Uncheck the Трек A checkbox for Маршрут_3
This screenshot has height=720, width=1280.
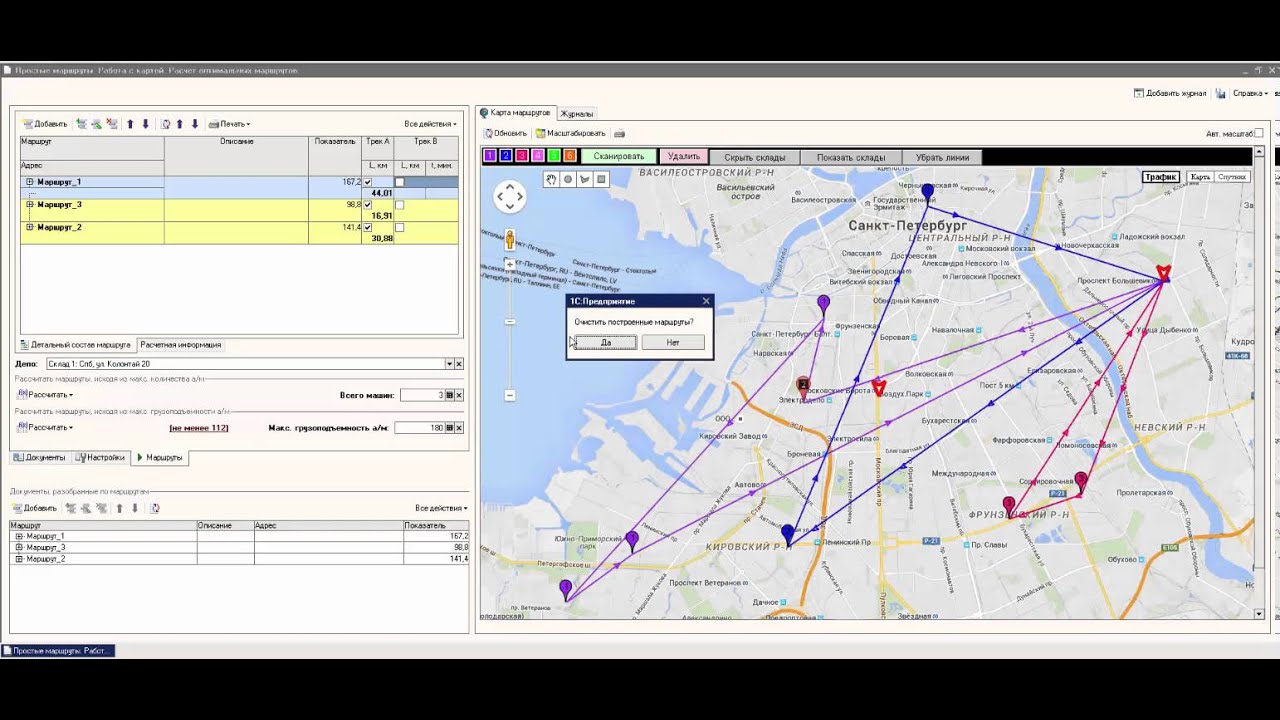click(368, 204)
